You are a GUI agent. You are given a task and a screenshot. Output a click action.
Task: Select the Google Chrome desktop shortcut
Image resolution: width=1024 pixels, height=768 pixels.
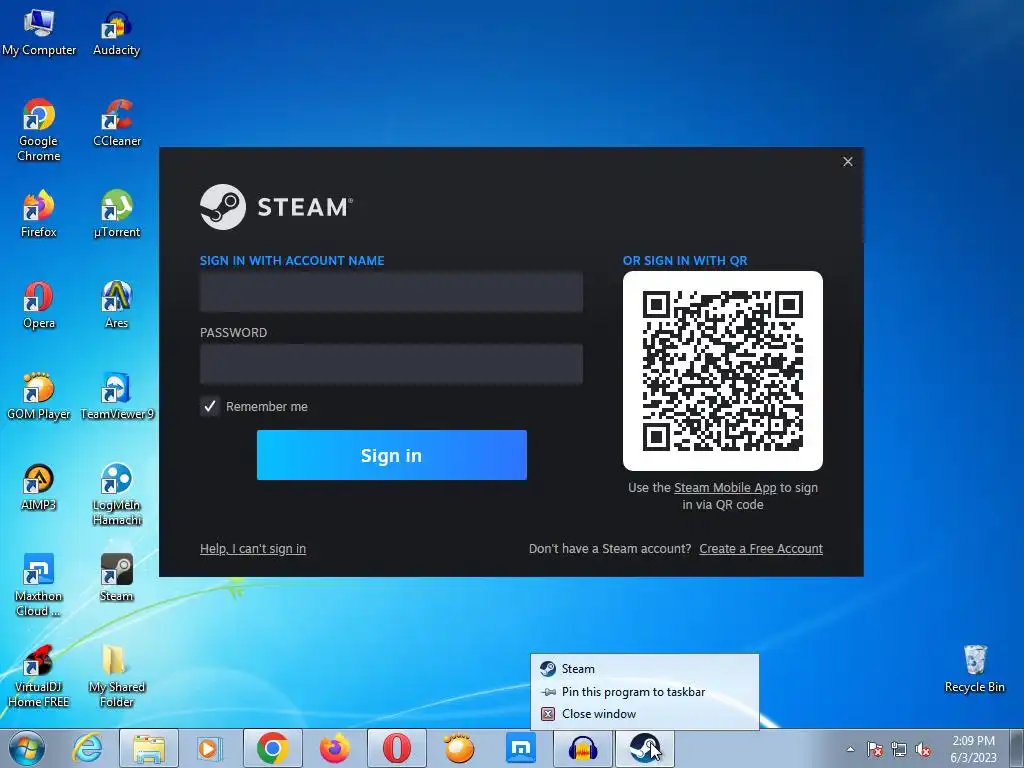tap(39, 130)
